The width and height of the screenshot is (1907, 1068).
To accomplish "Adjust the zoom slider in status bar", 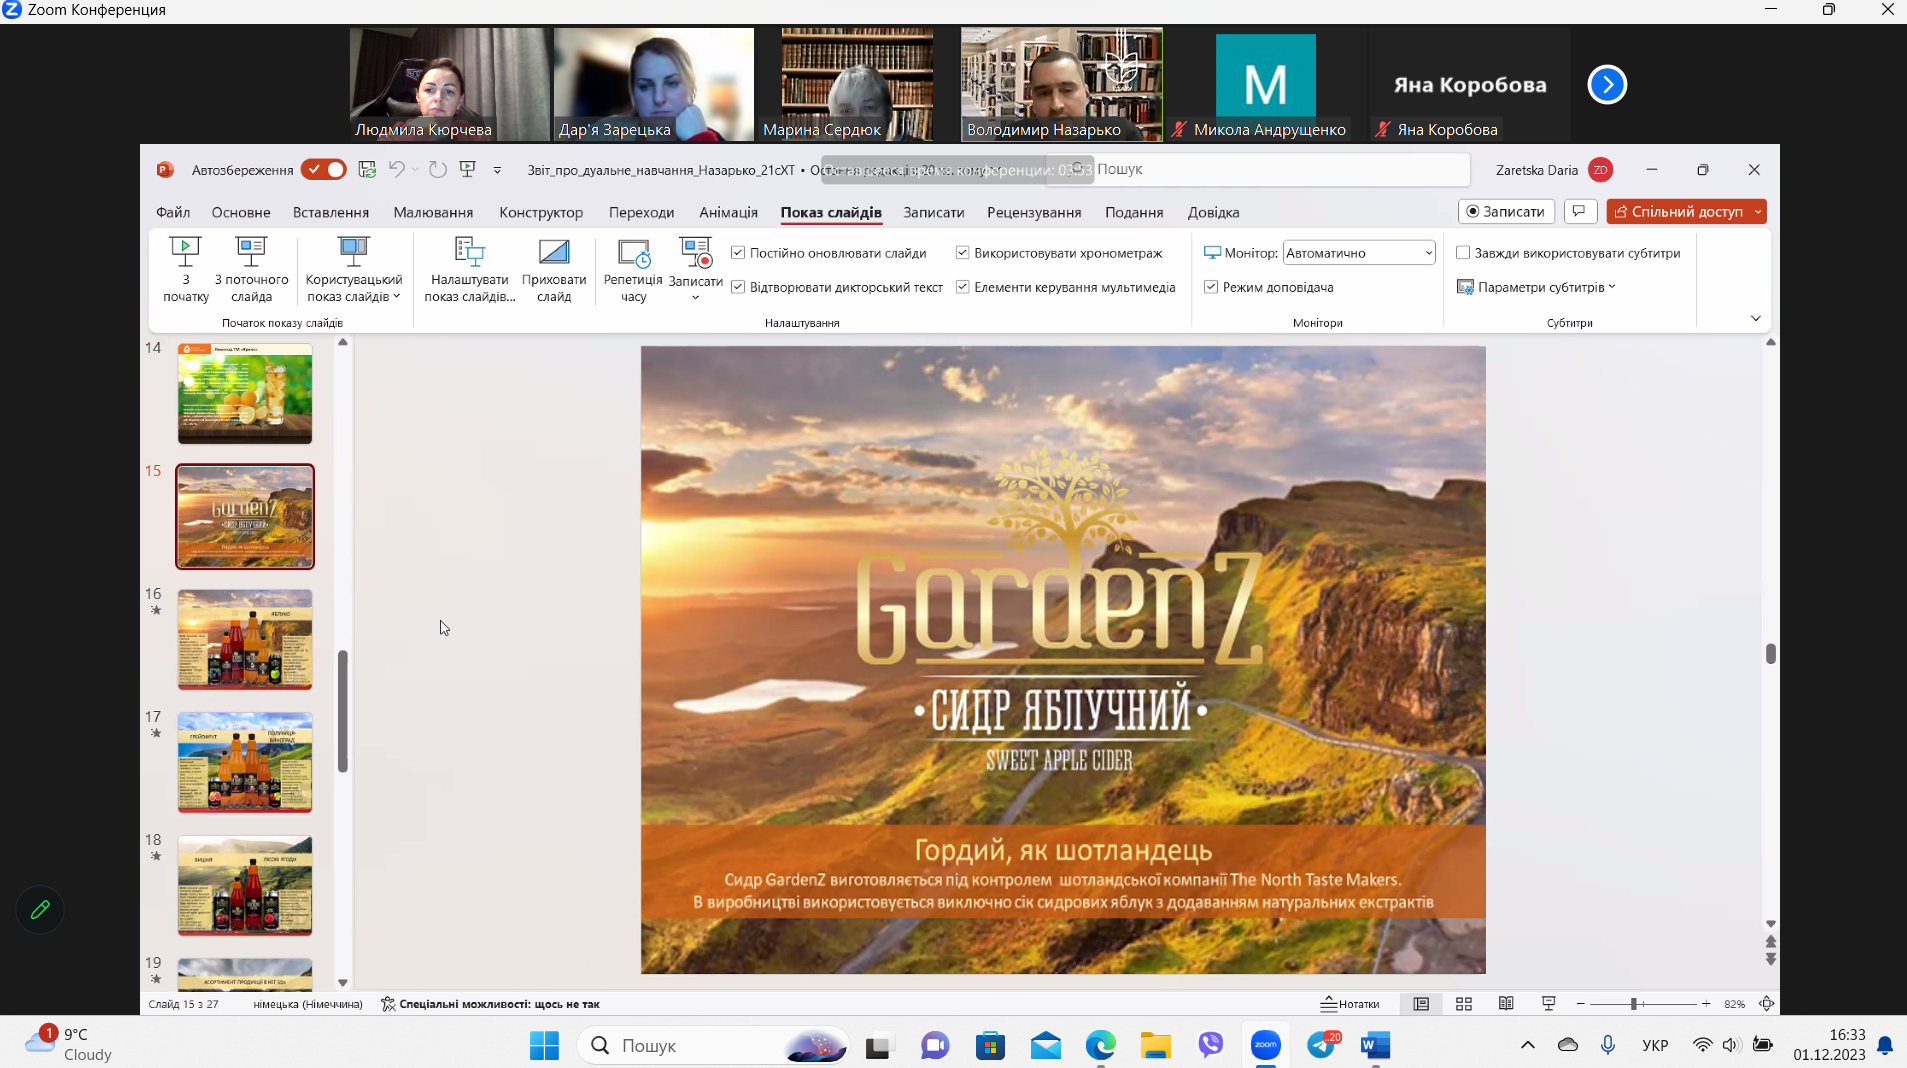I will (1633, 1004).
